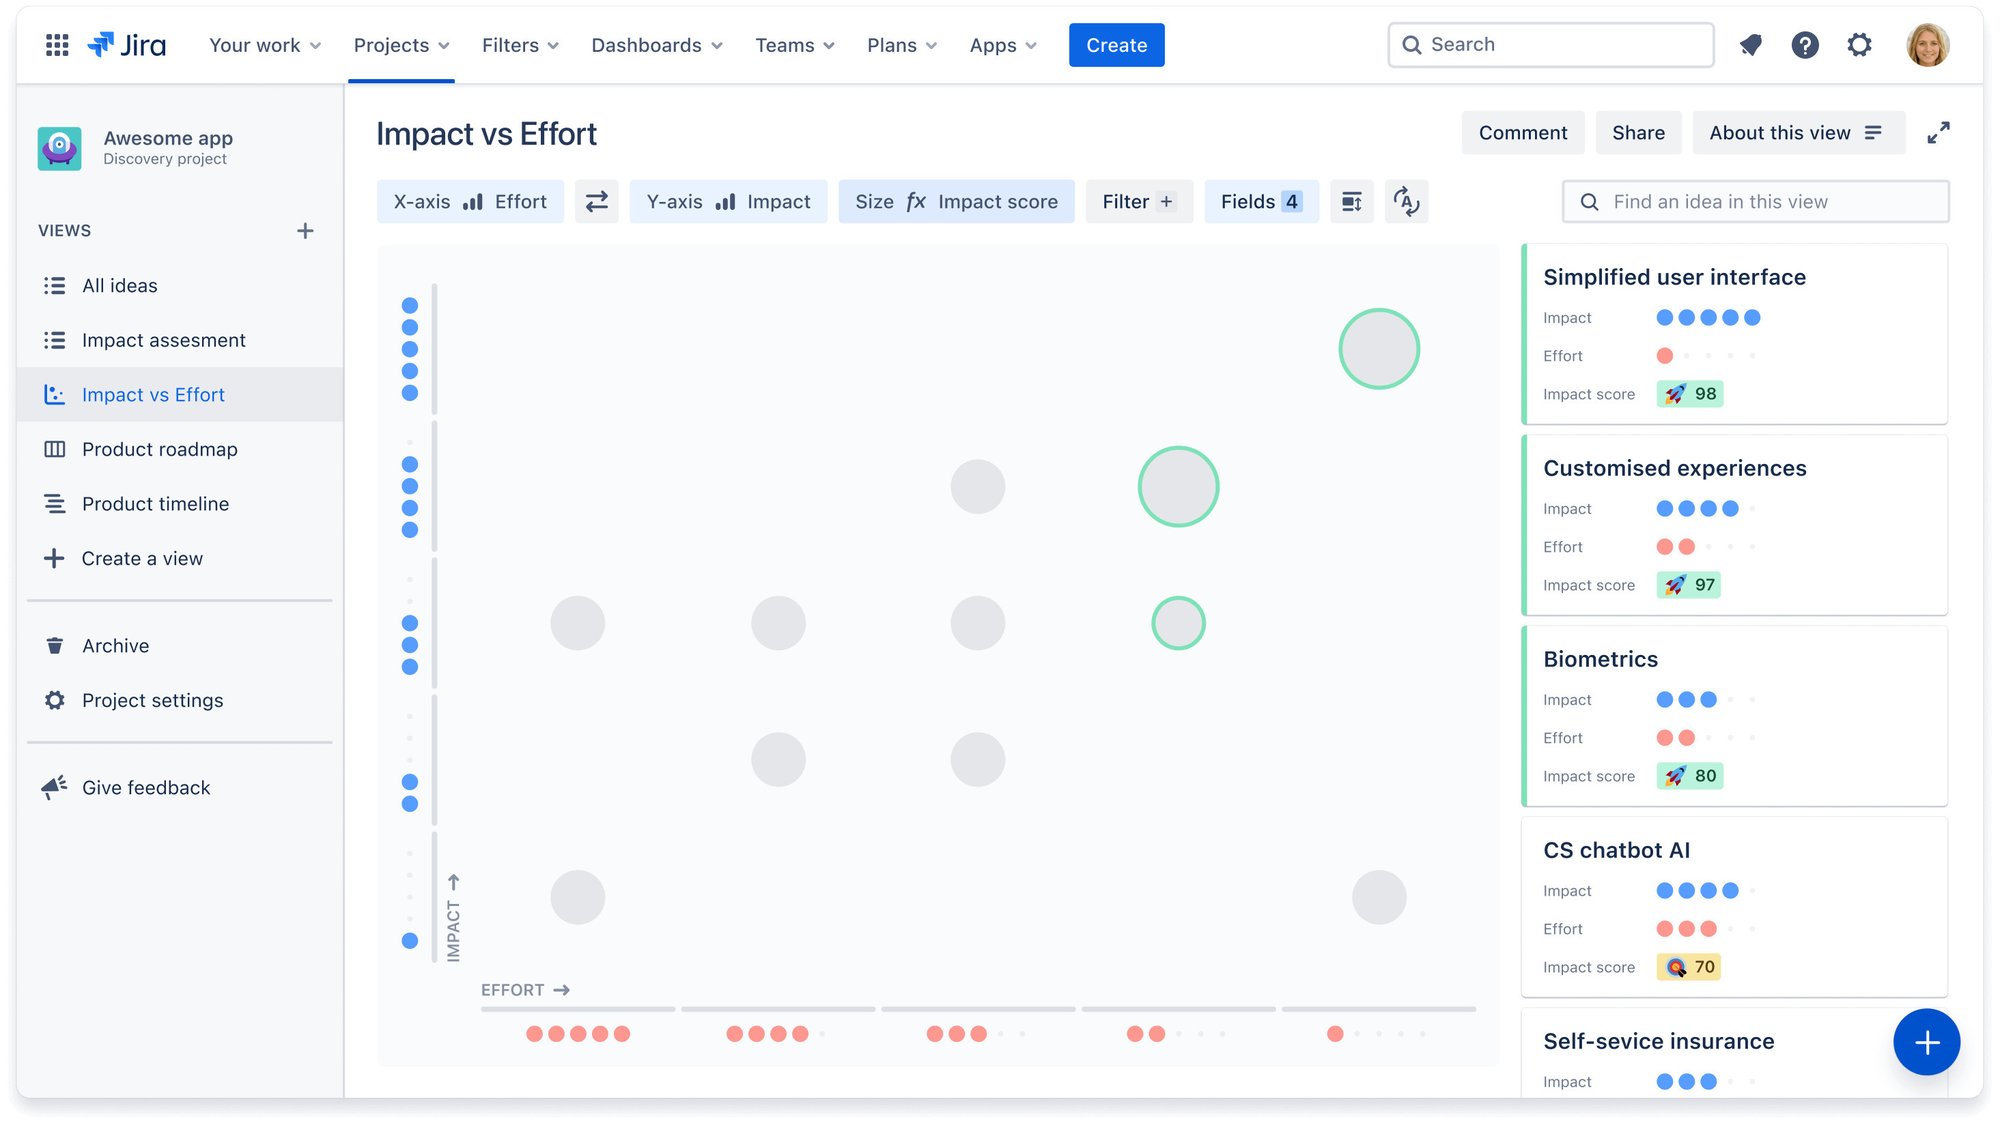
Task: Open the Y-axis Impact selector
Action: (728, 202)
